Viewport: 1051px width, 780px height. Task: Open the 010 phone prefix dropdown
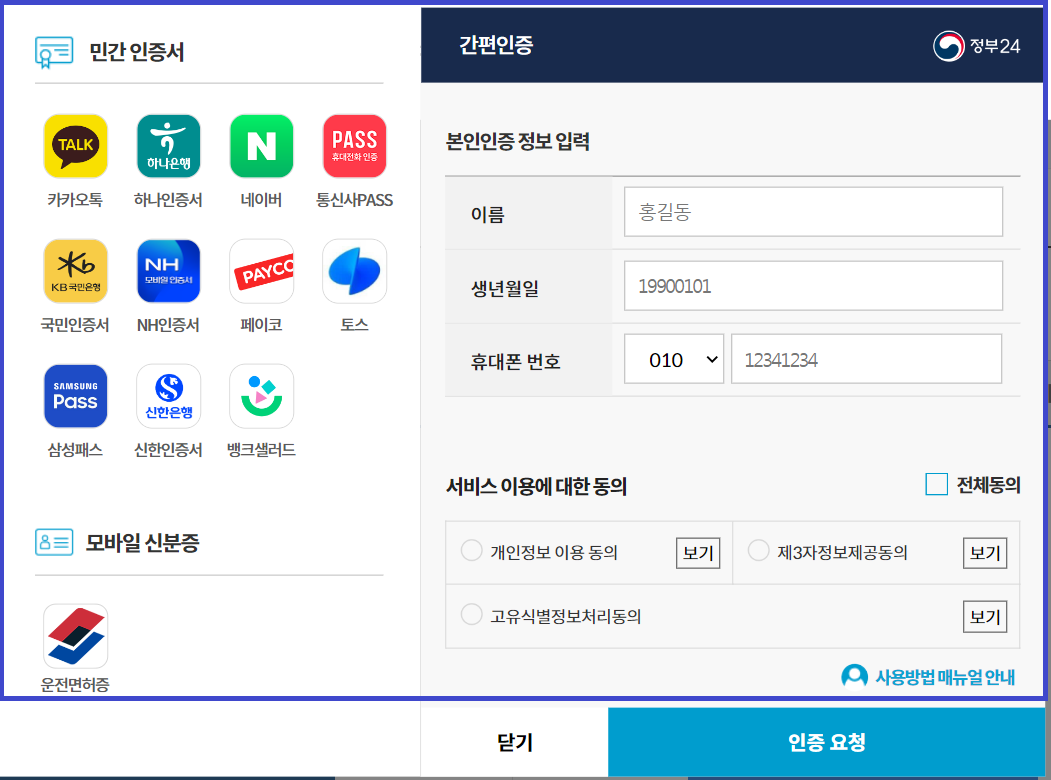[x=674, y=359]
